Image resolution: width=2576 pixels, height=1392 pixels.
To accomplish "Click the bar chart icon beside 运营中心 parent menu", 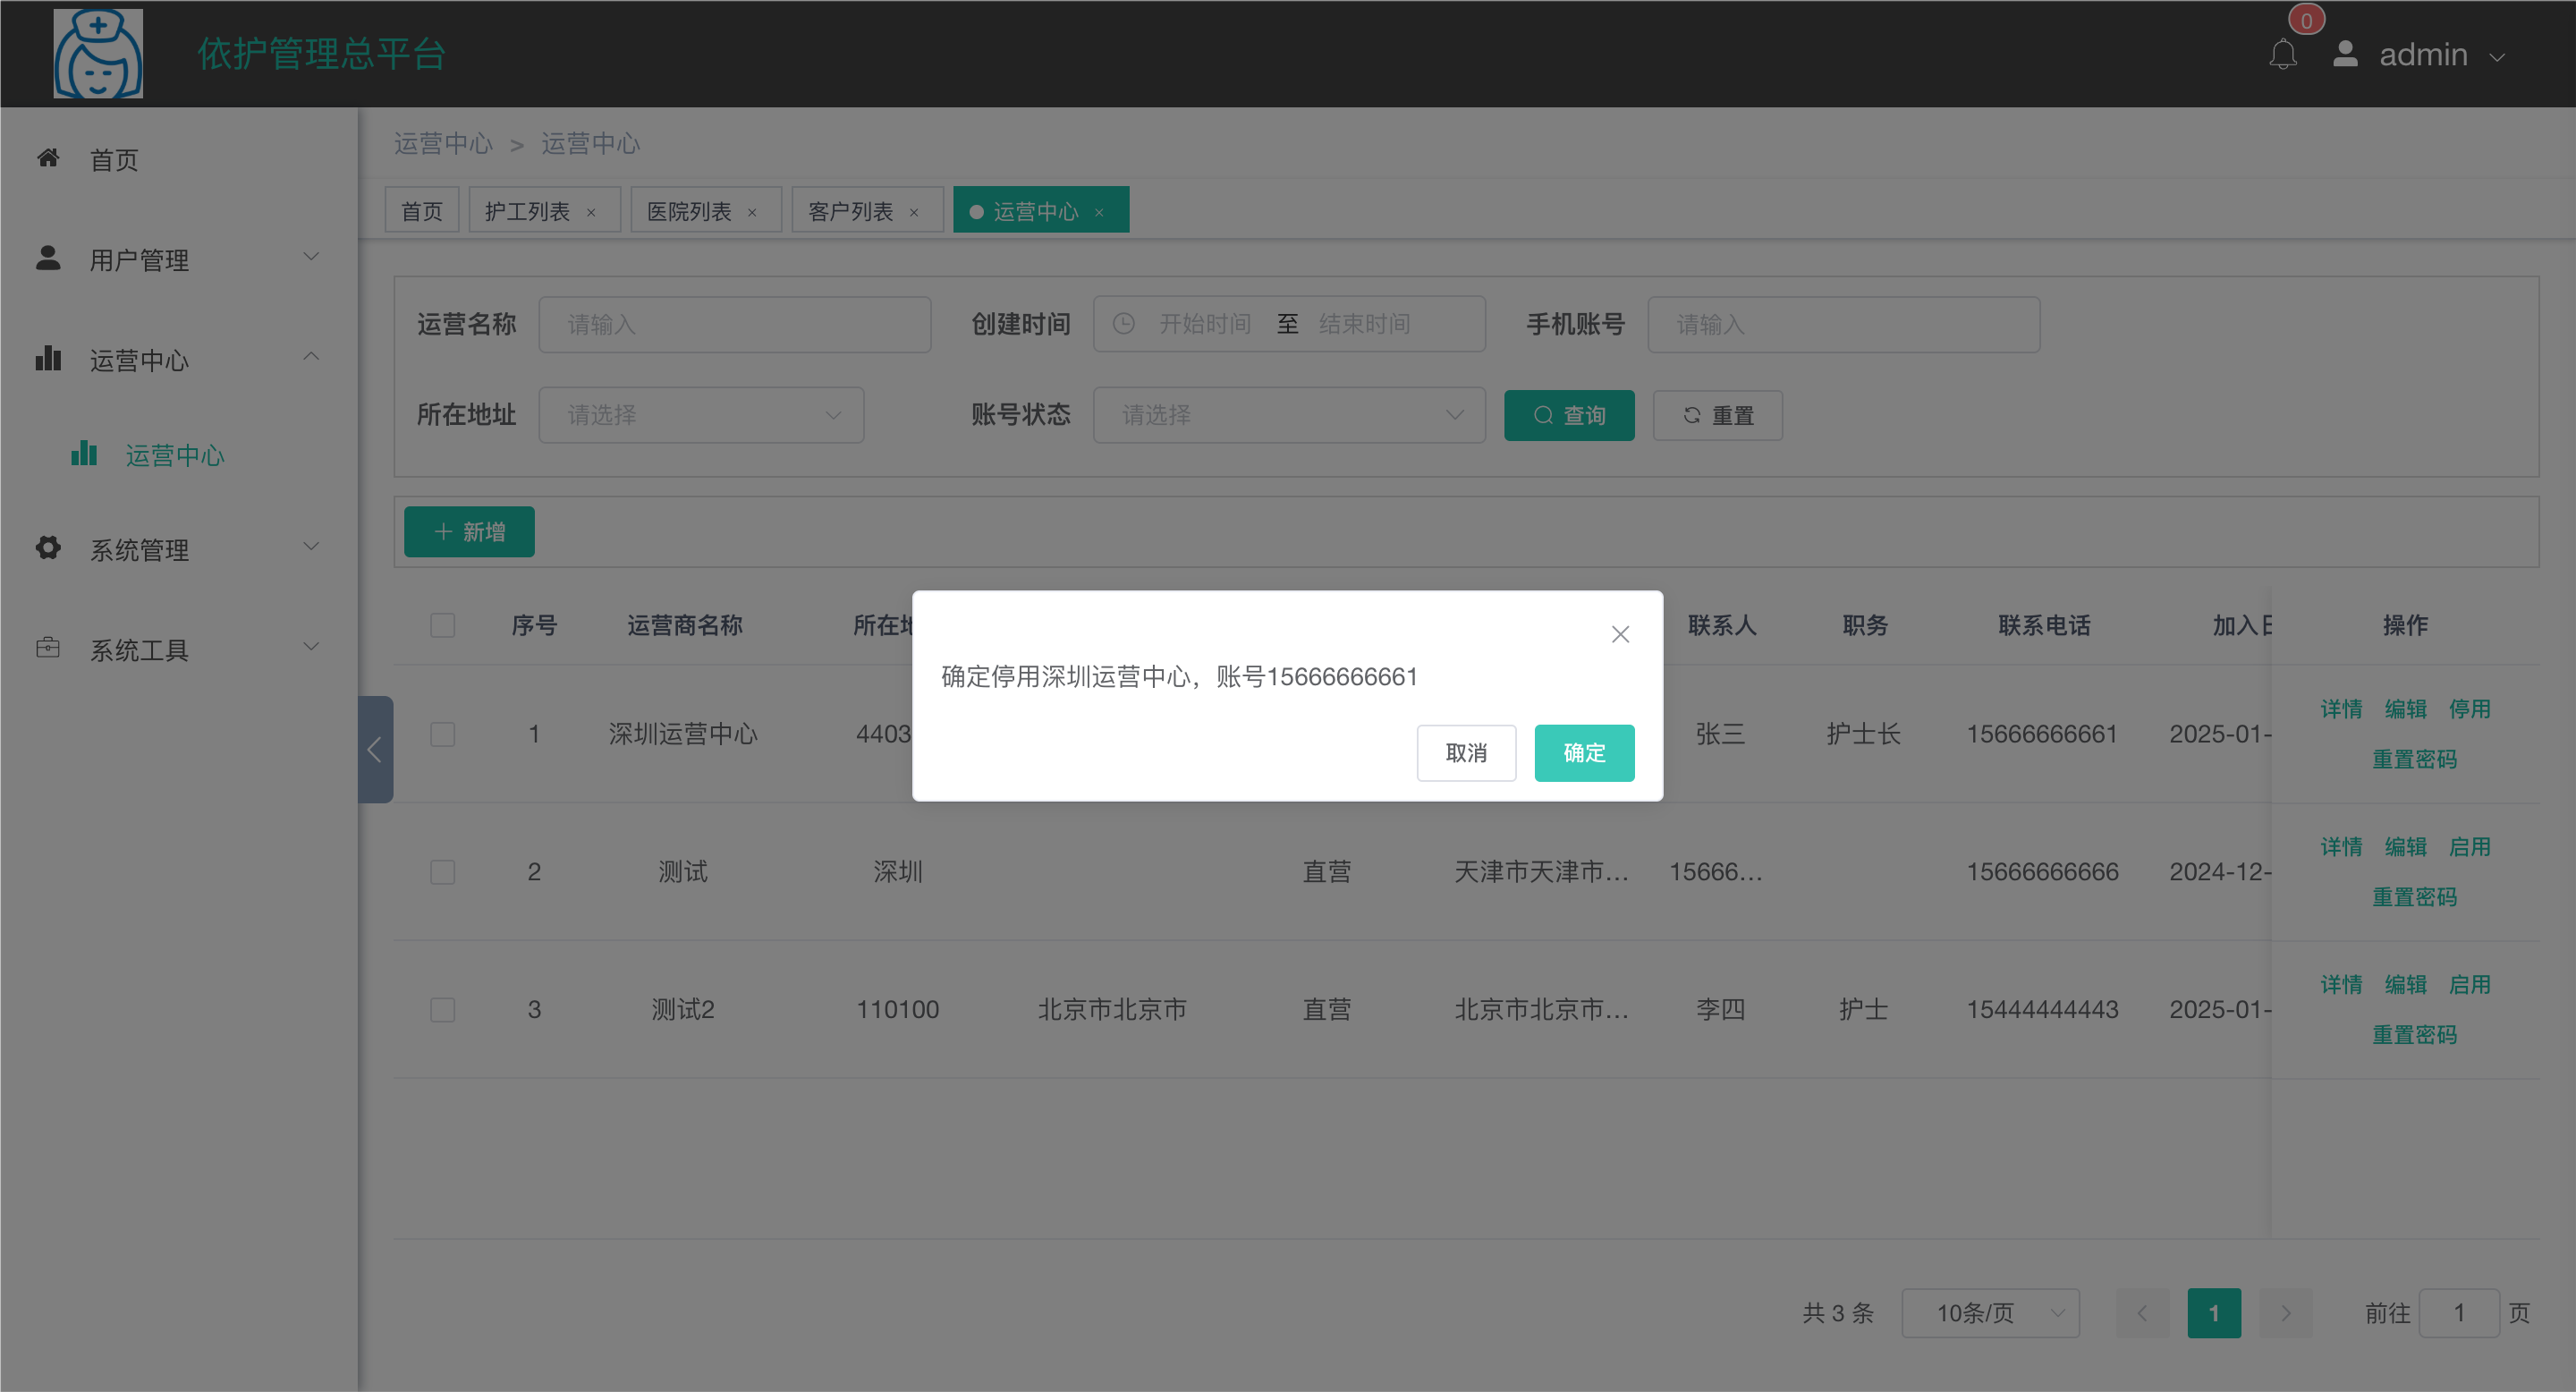I will (x=48, y=358).
